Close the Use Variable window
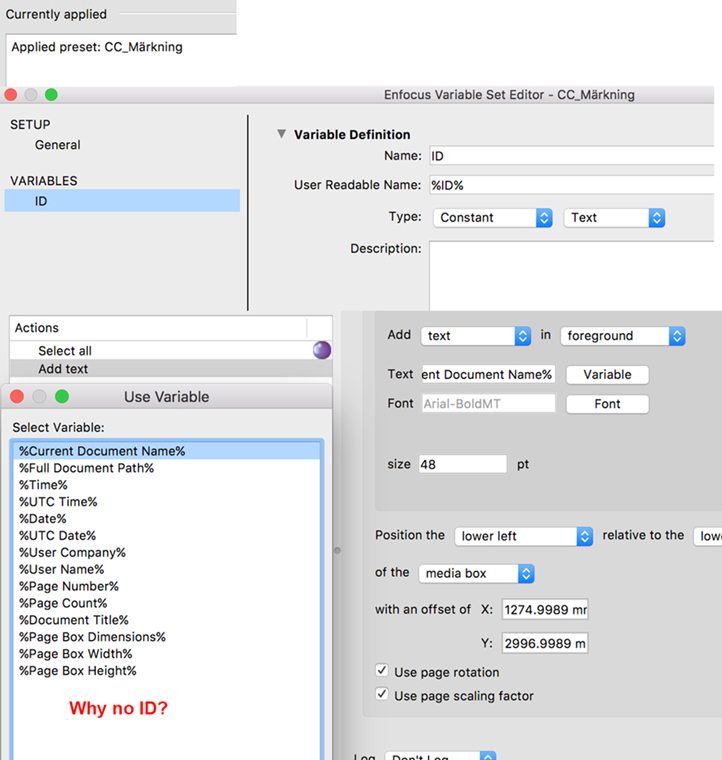The image size is (722, 760). click(x=17, y=396)
